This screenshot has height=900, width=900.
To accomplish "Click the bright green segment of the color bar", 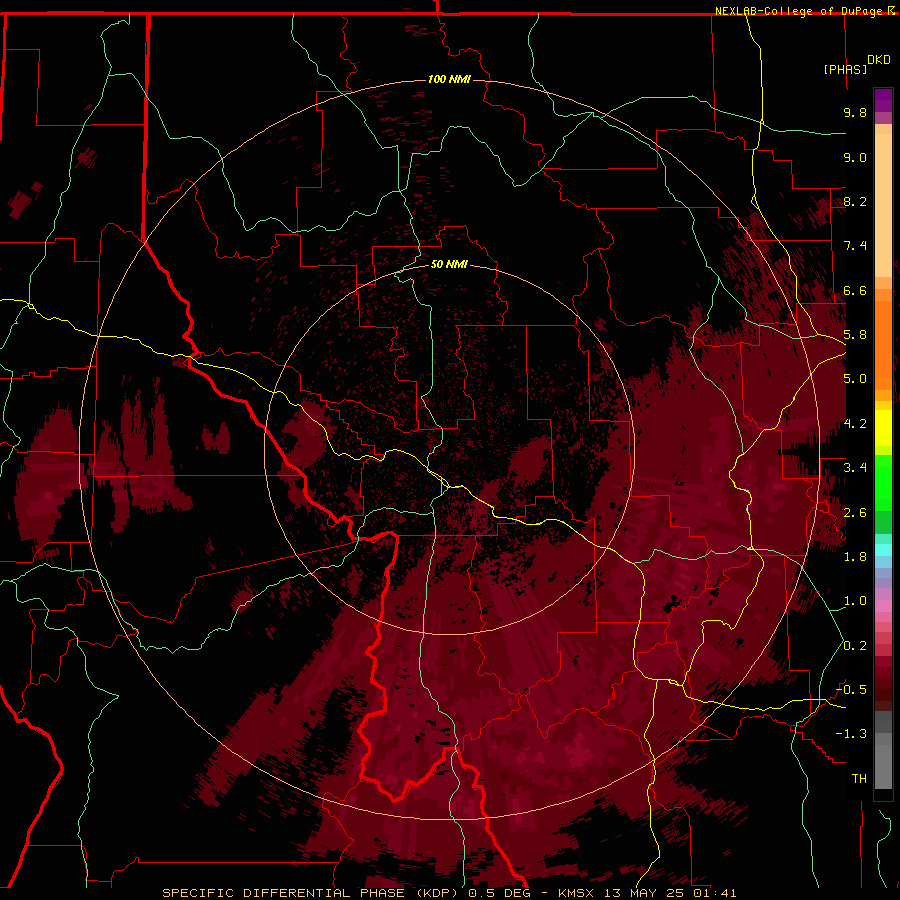I will [x=883, y=482].
